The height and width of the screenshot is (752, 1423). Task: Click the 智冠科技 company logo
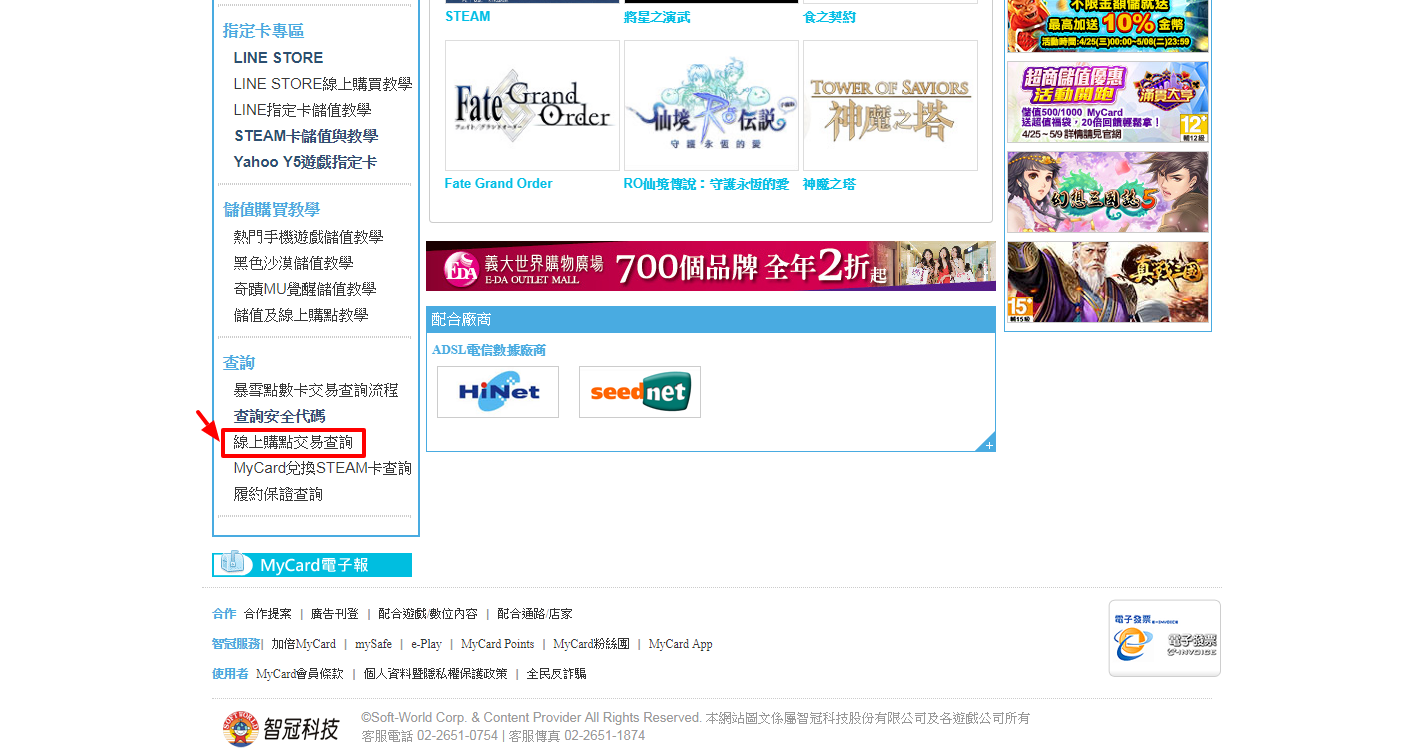[282, 728]
